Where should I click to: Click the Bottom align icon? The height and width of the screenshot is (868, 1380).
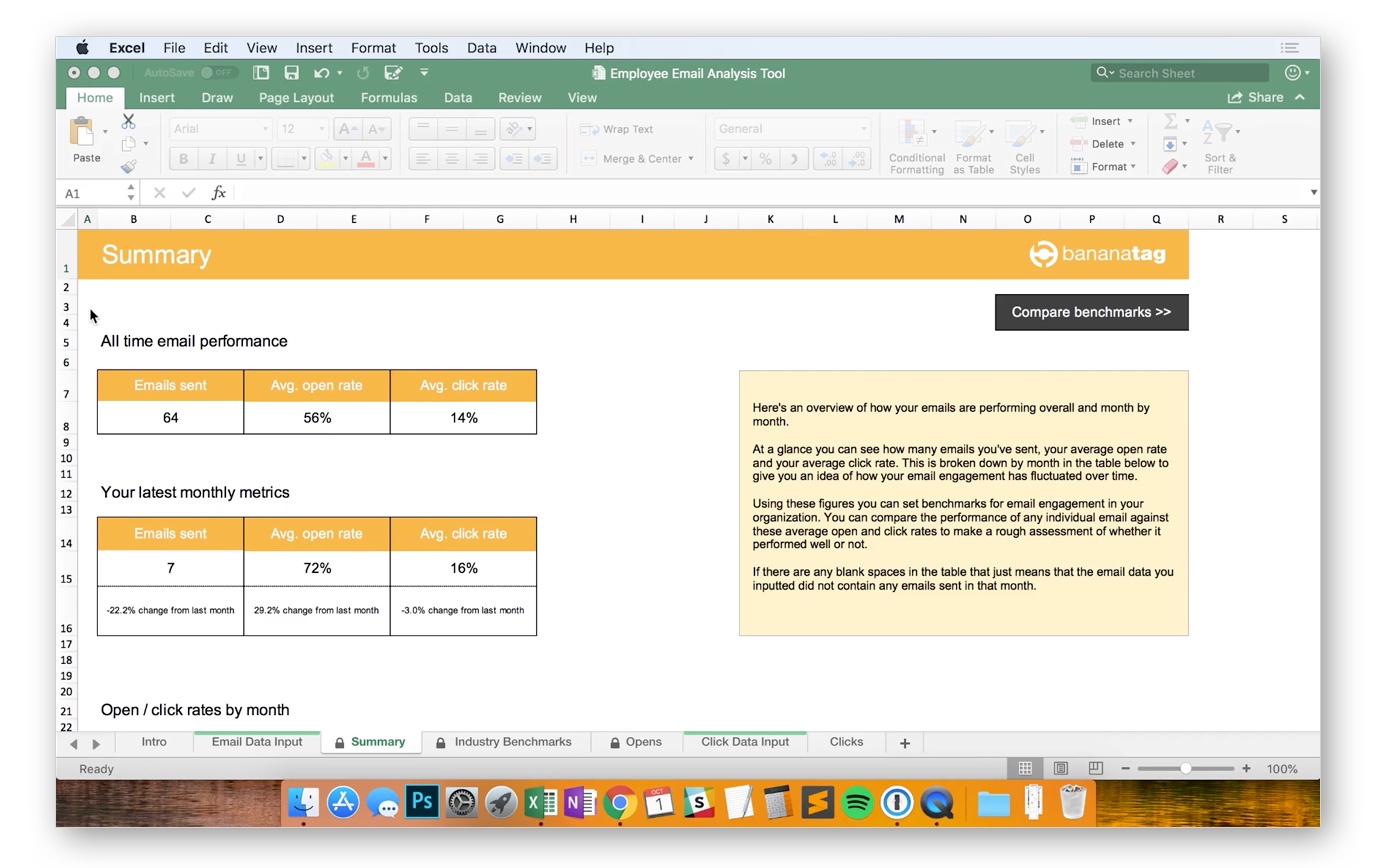pos(481,129)
